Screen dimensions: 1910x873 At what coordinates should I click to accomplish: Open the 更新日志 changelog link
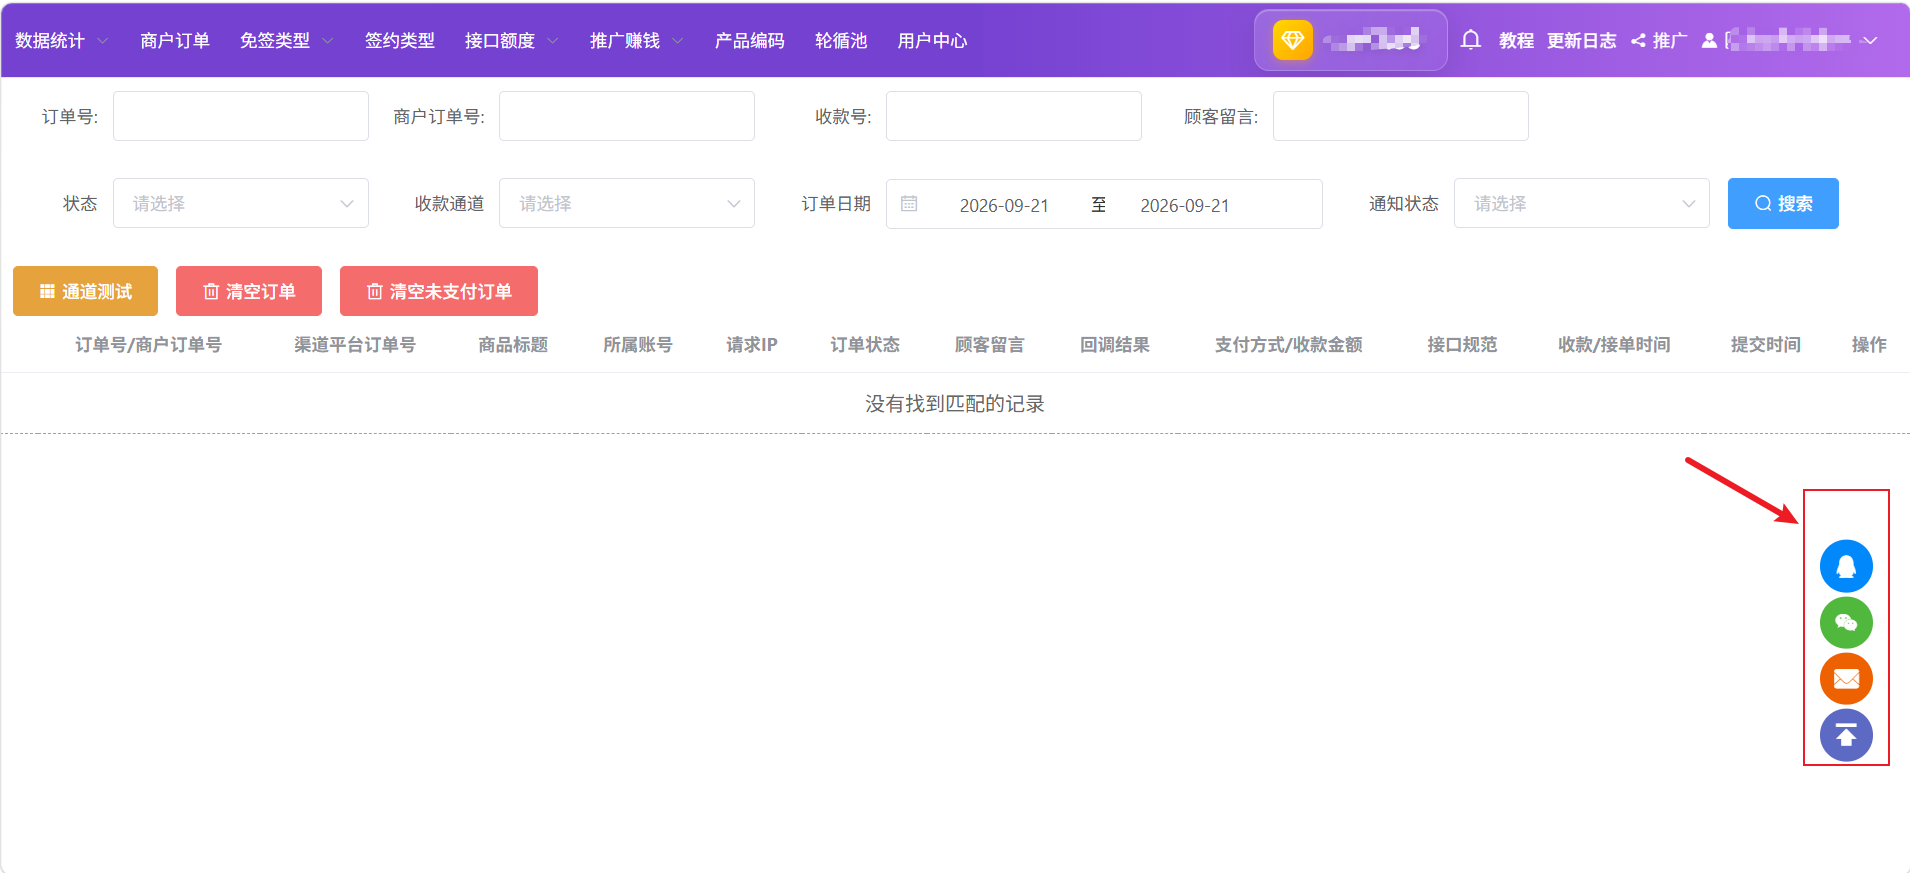1581,41
